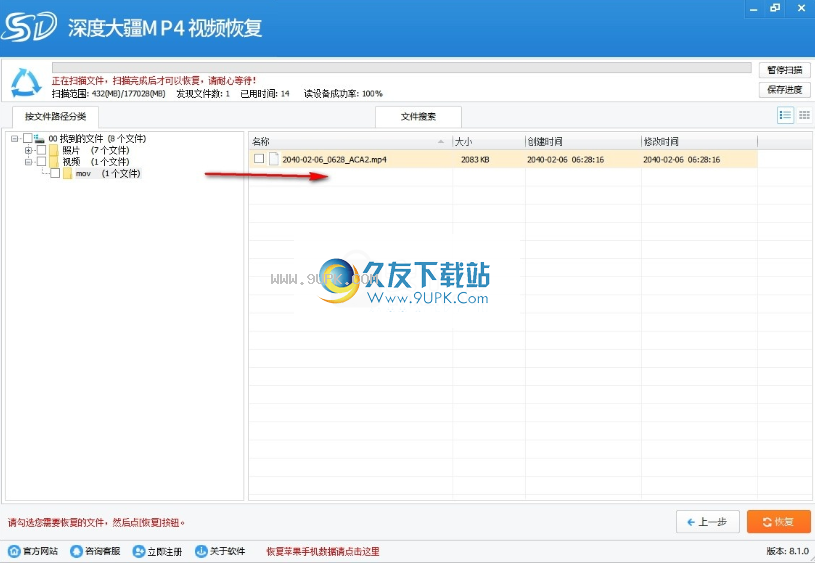Screen dimensions: 815x563
Task: Click the 修改时间 column header
Action: [699, 141]
